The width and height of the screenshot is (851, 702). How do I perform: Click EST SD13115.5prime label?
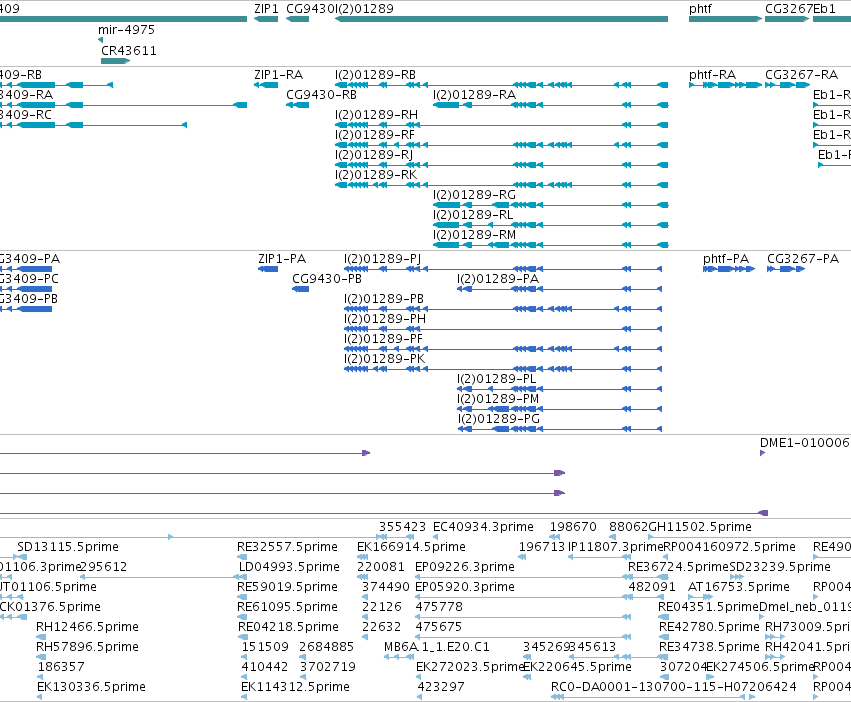(68, 547)
